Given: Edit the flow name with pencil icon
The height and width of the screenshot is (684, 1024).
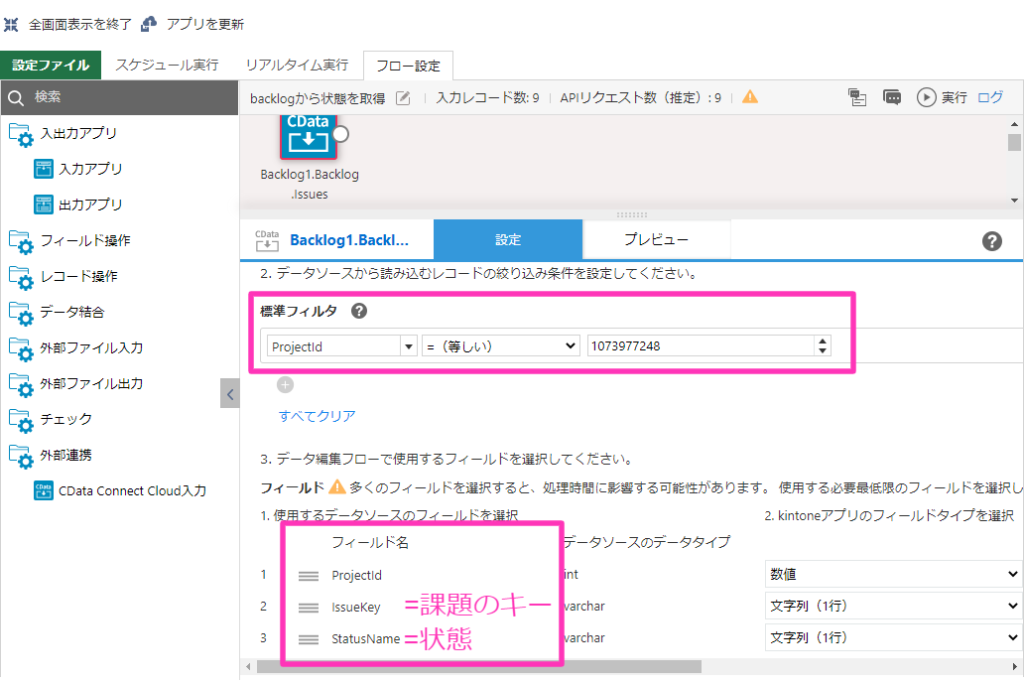Looking at the screenshot, I should point(404,98).
